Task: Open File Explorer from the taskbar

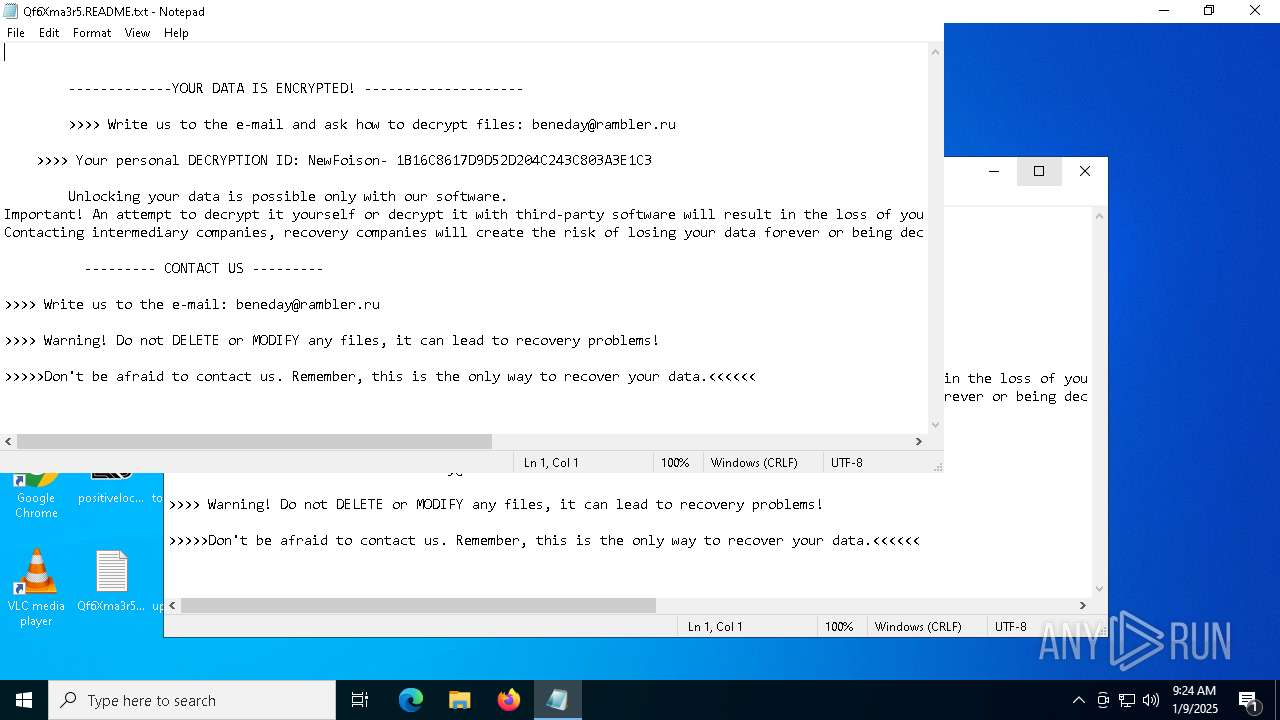Action: point(459,700)
